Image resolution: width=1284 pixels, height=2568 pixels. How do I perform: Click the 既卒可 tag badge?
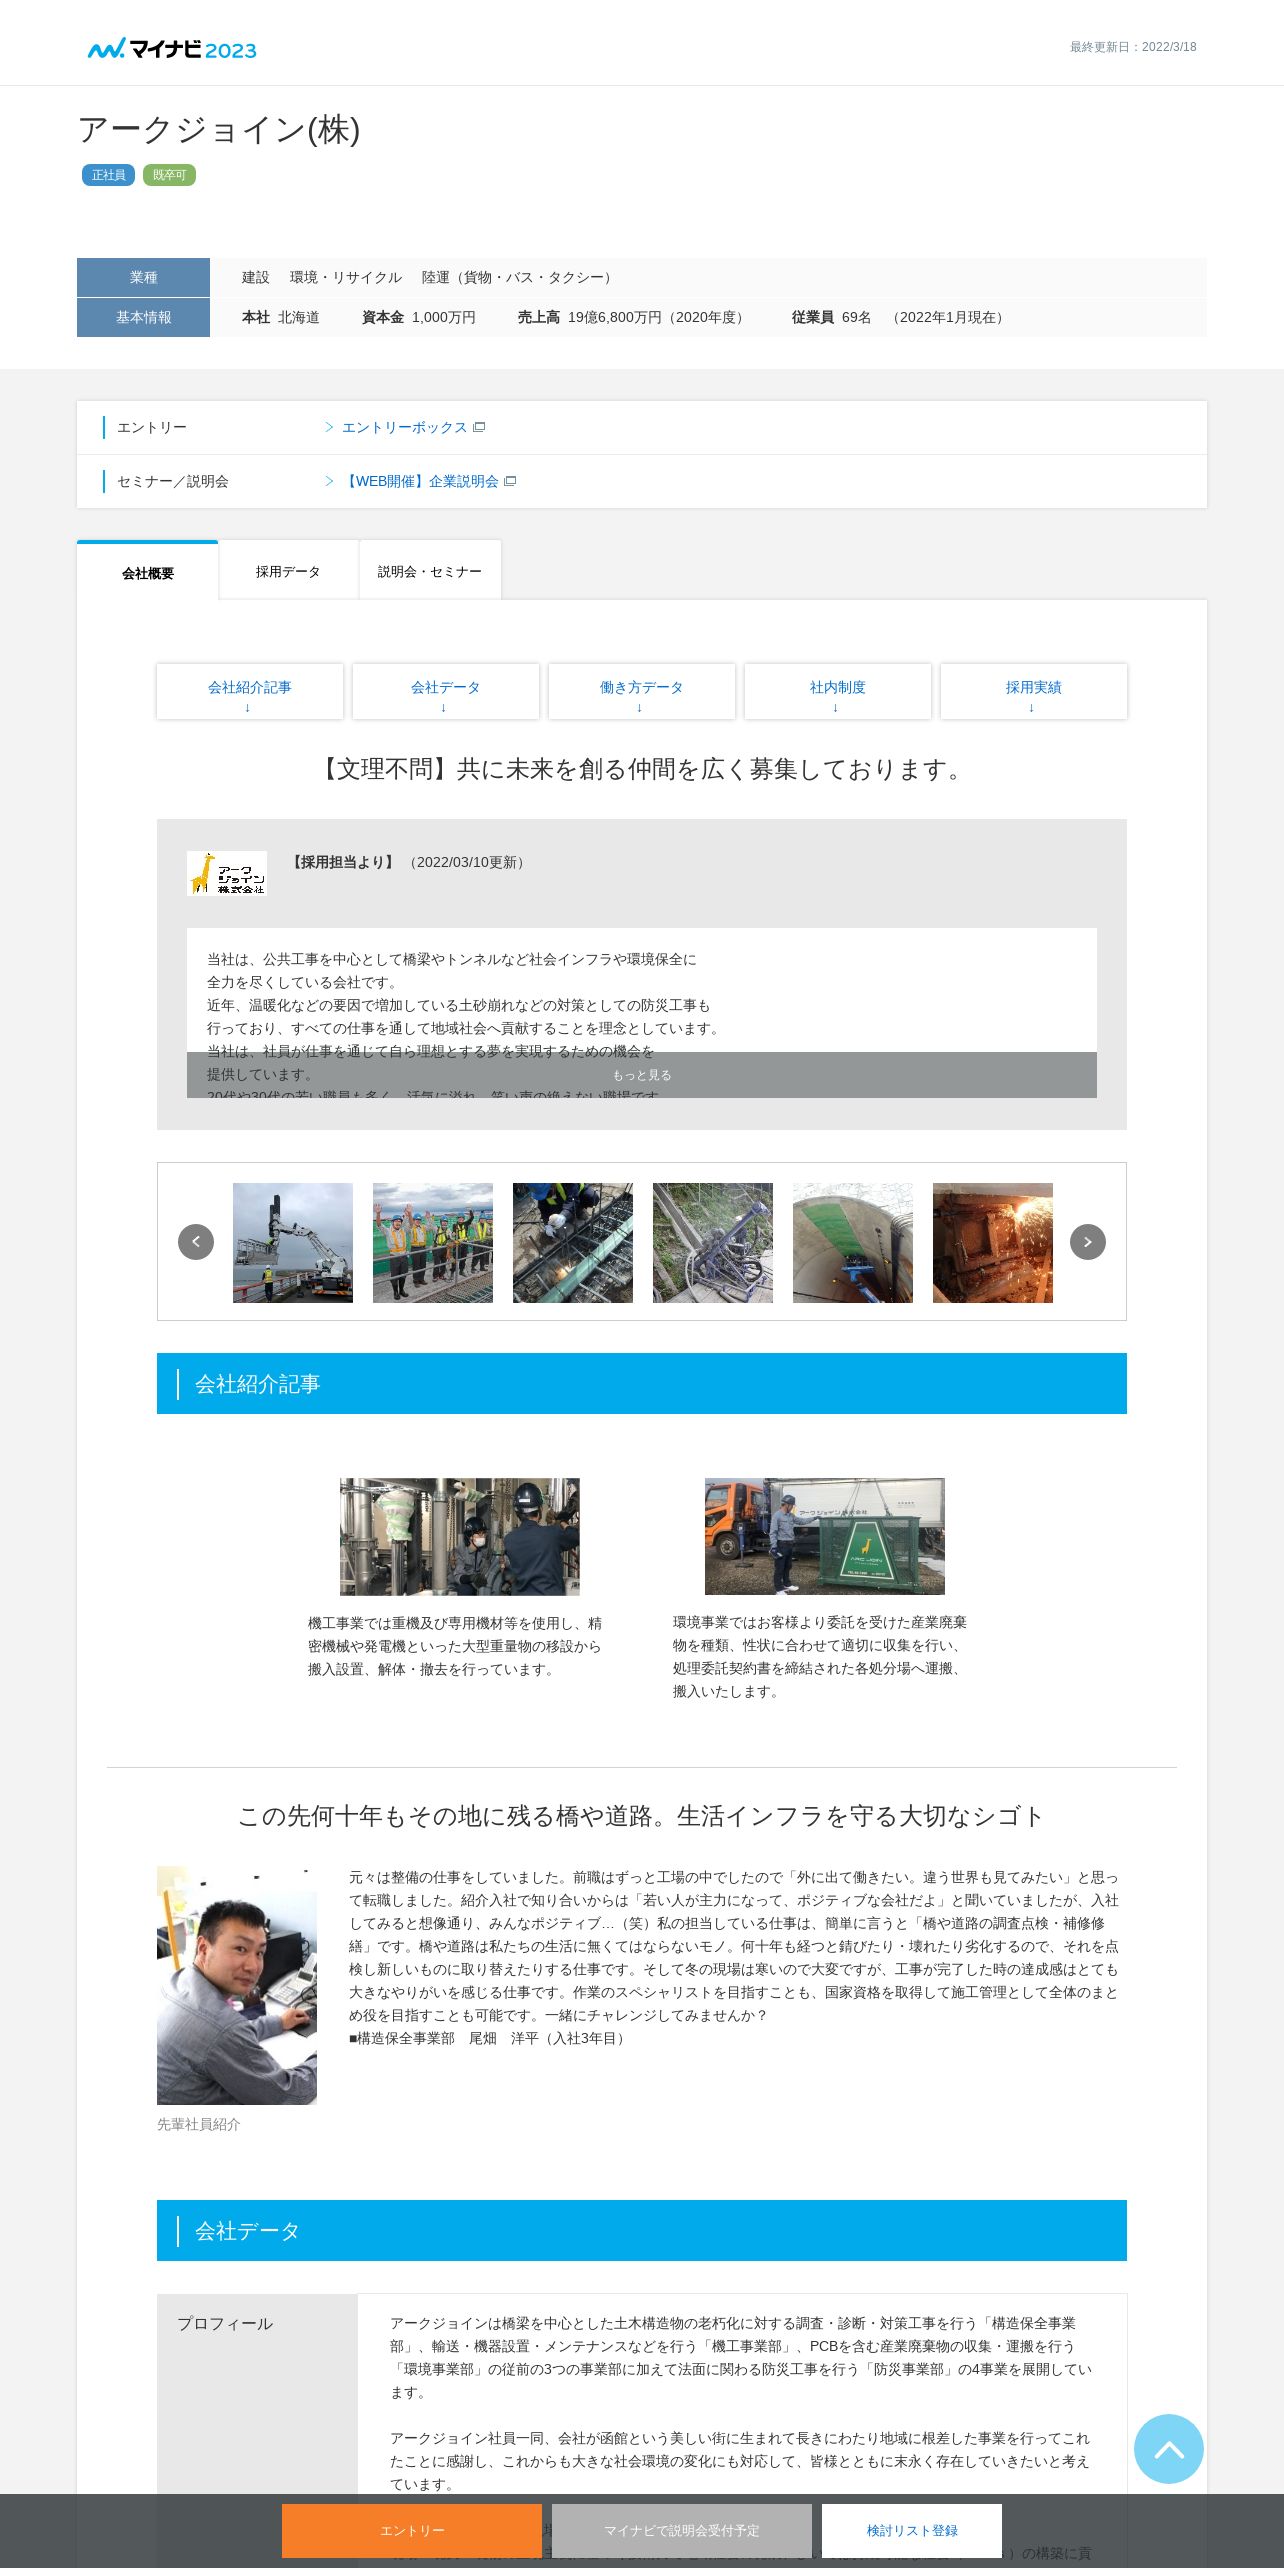coord(169,175)
